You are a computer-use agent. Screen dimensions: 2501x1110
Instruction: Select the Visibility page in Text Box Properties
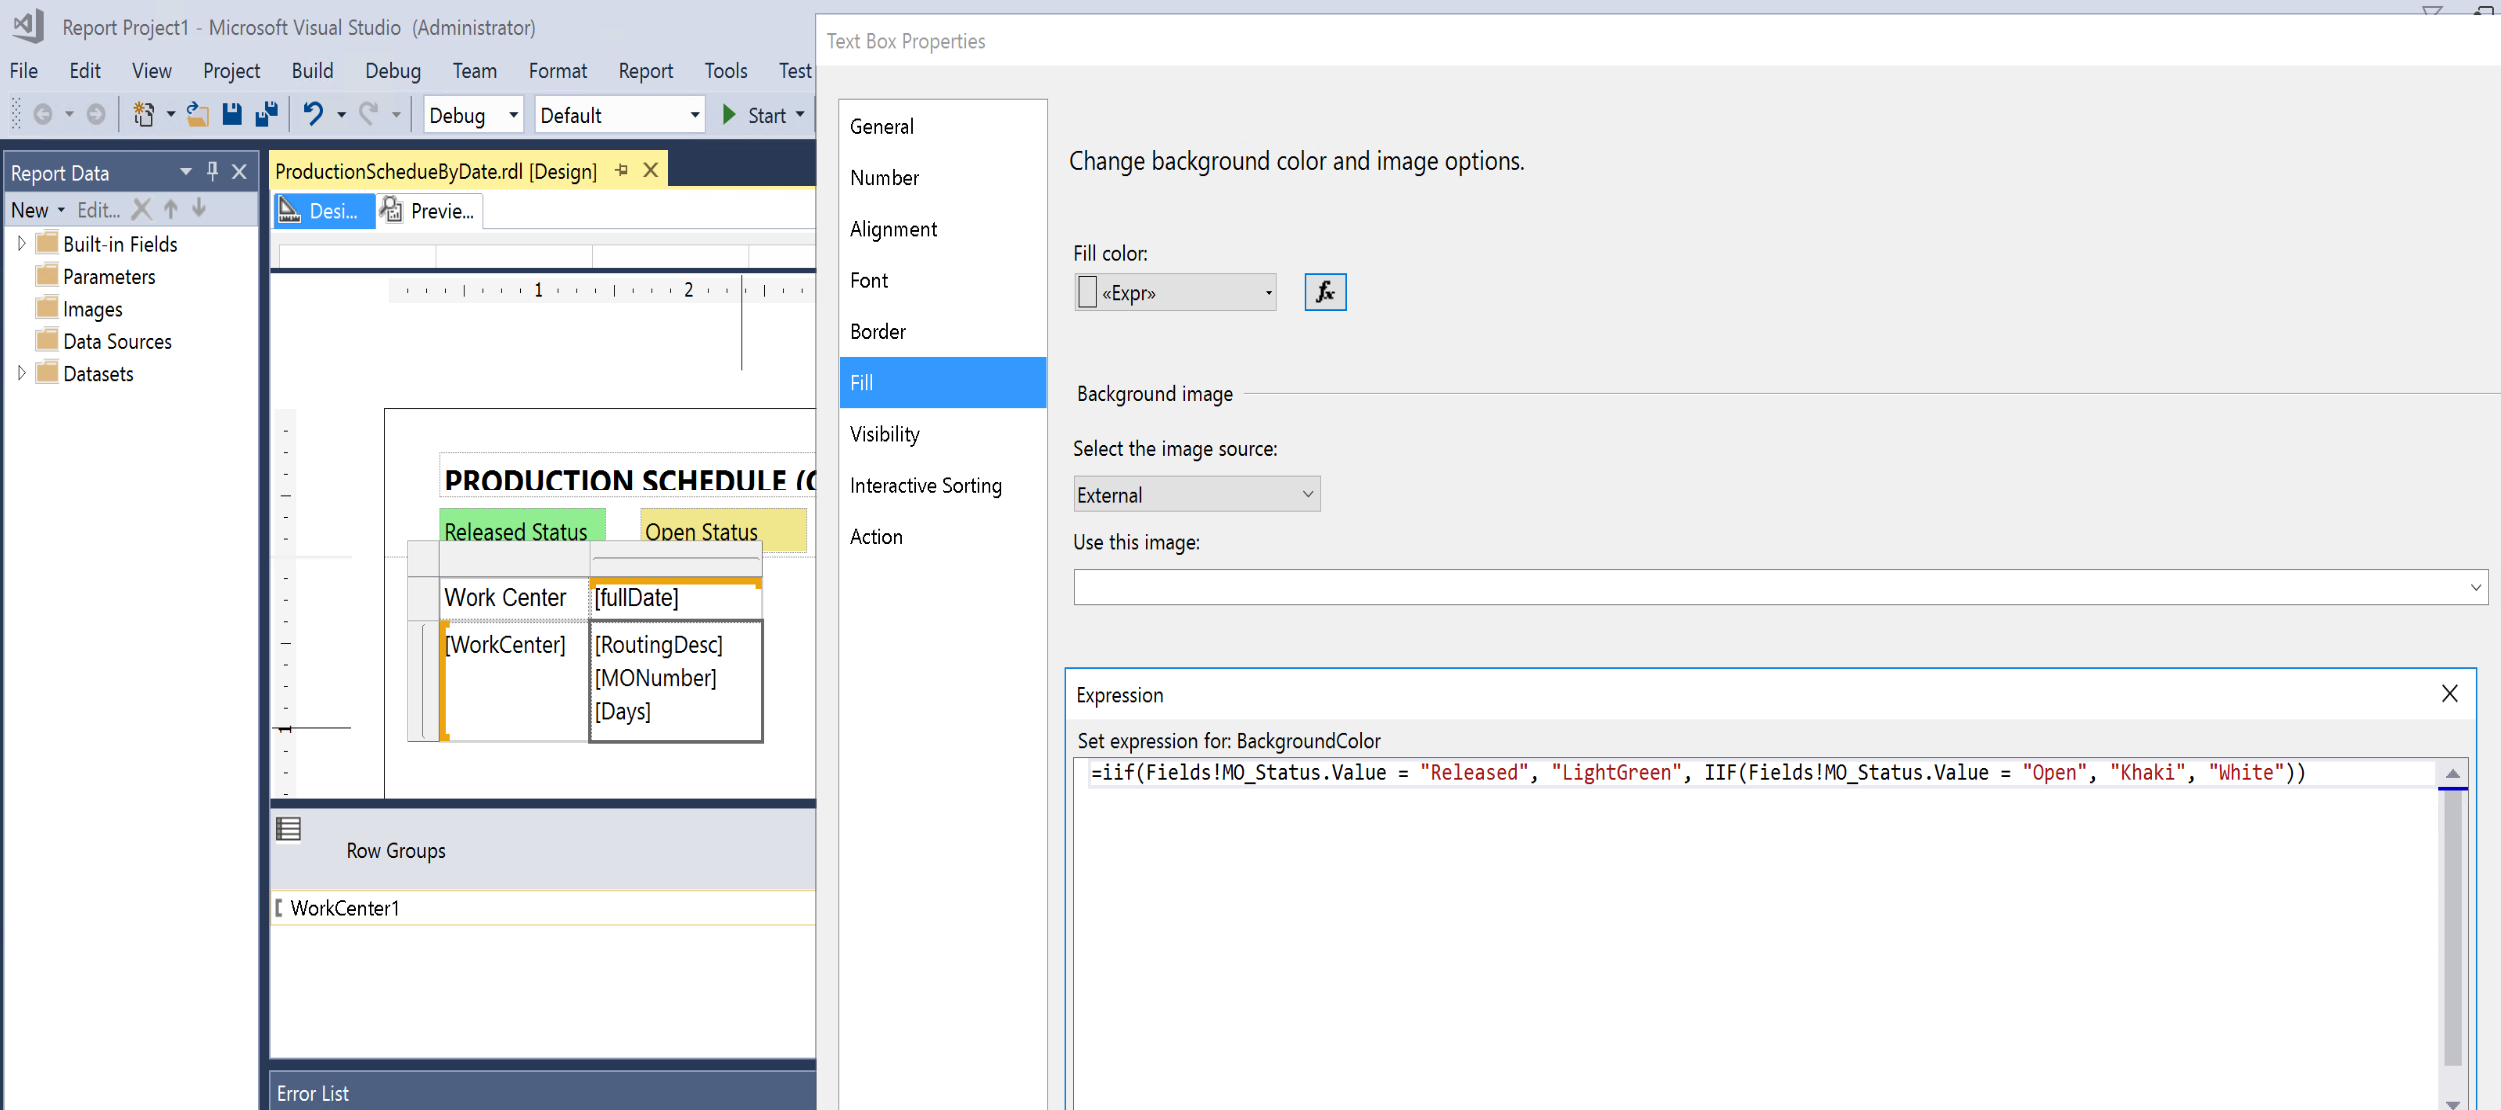click(x=884, y=433)
